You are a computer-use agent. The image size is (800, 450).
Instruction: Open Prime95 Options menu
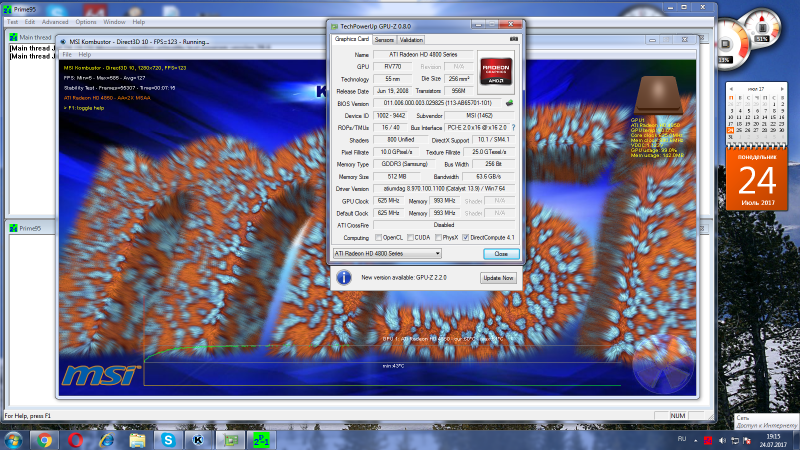click(86, 22)
